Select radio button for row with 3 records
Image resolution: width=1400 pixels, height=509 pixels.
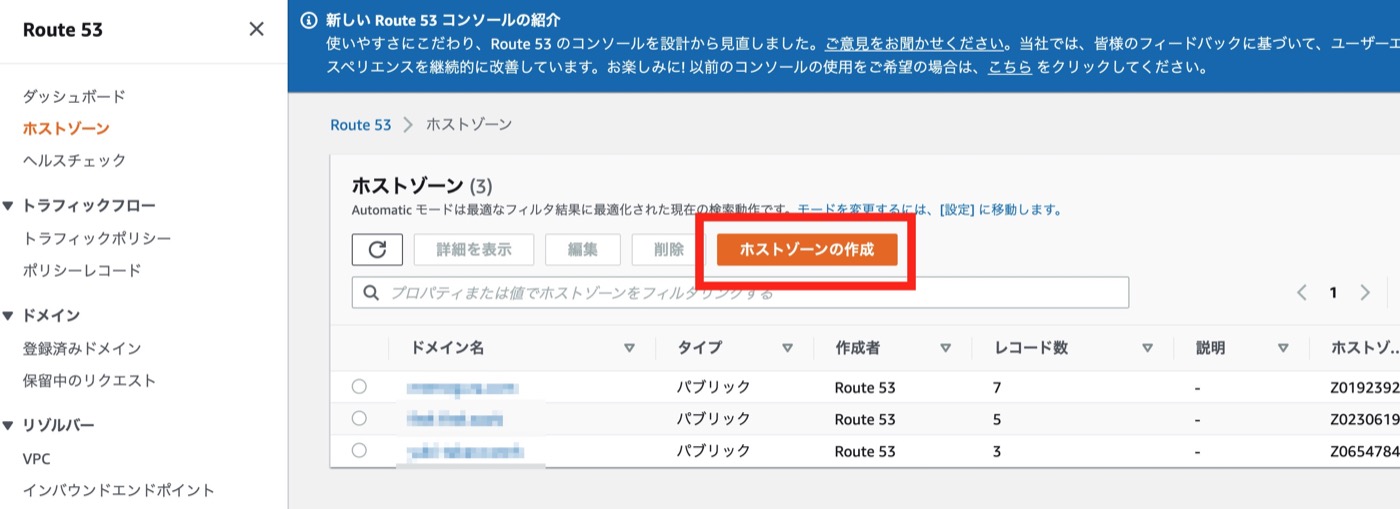point(359,451)
